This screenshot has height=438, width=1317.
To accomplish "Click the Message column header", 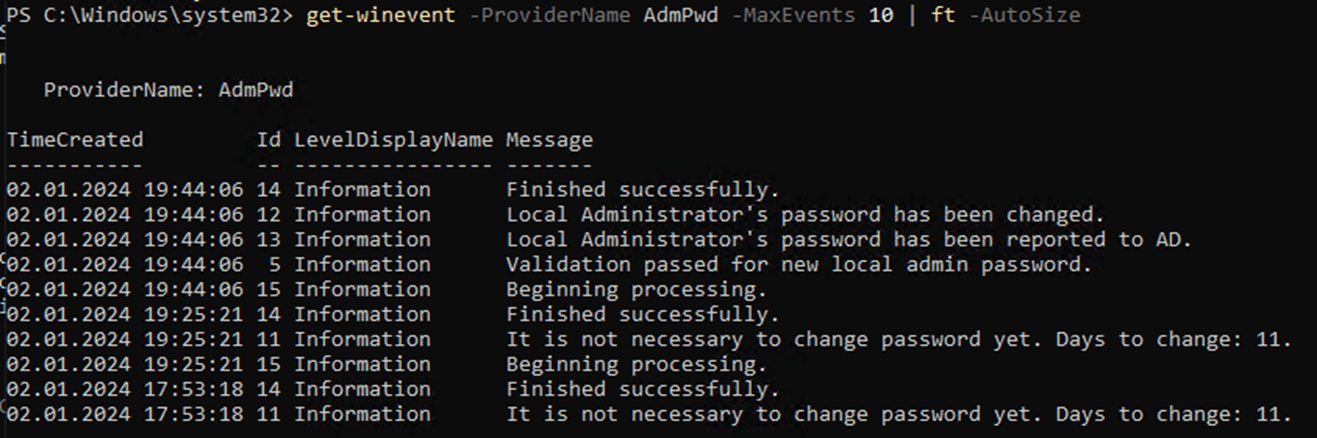I will pos(549,140).
